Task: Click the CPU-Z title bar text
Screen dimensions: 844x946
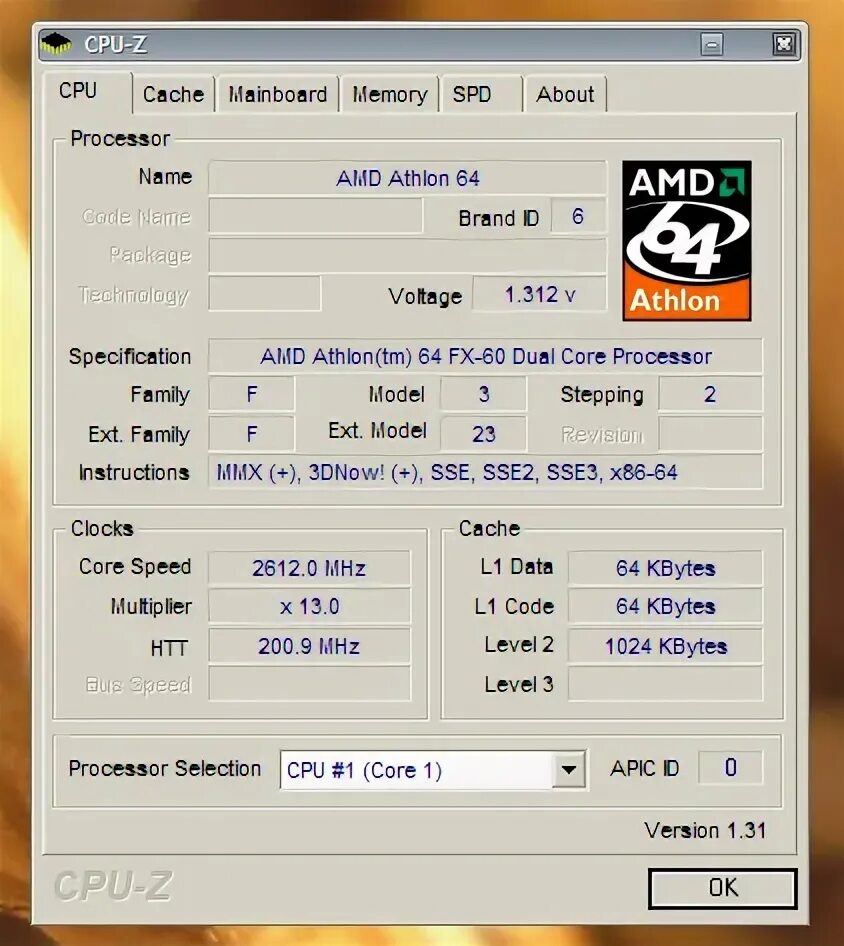Action: 115,44
